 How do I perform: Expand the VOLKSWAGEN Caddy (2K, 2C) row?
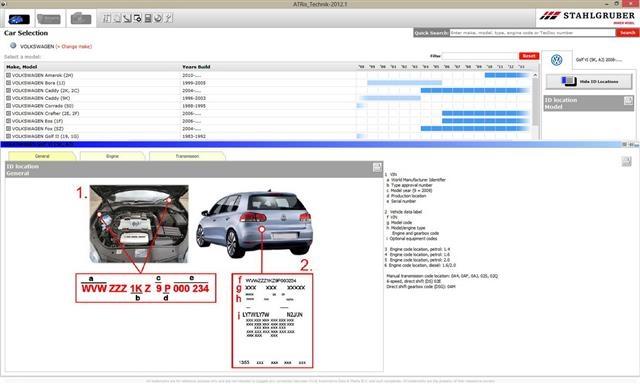(8, 91)
